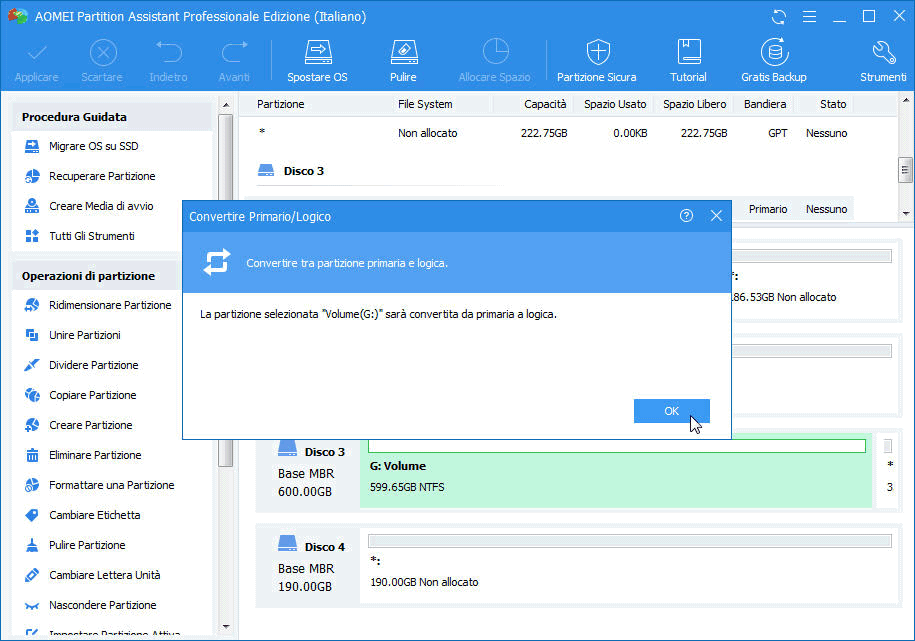Image resolution: width=915 pixels, height=641 pixels.
Task: Select G: Volume partition block
Action: click(x=616, y=471)
